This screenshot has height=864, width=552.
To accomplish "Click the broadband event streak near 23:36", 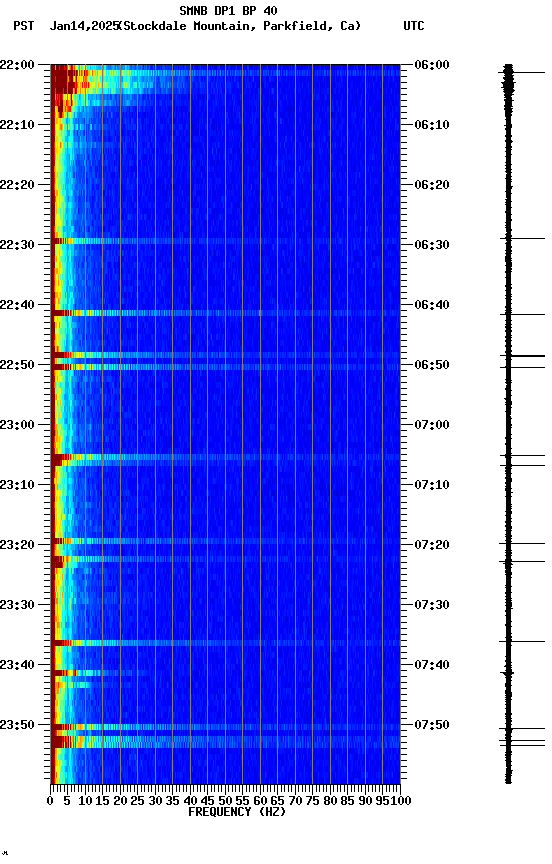I will point(225,643).
